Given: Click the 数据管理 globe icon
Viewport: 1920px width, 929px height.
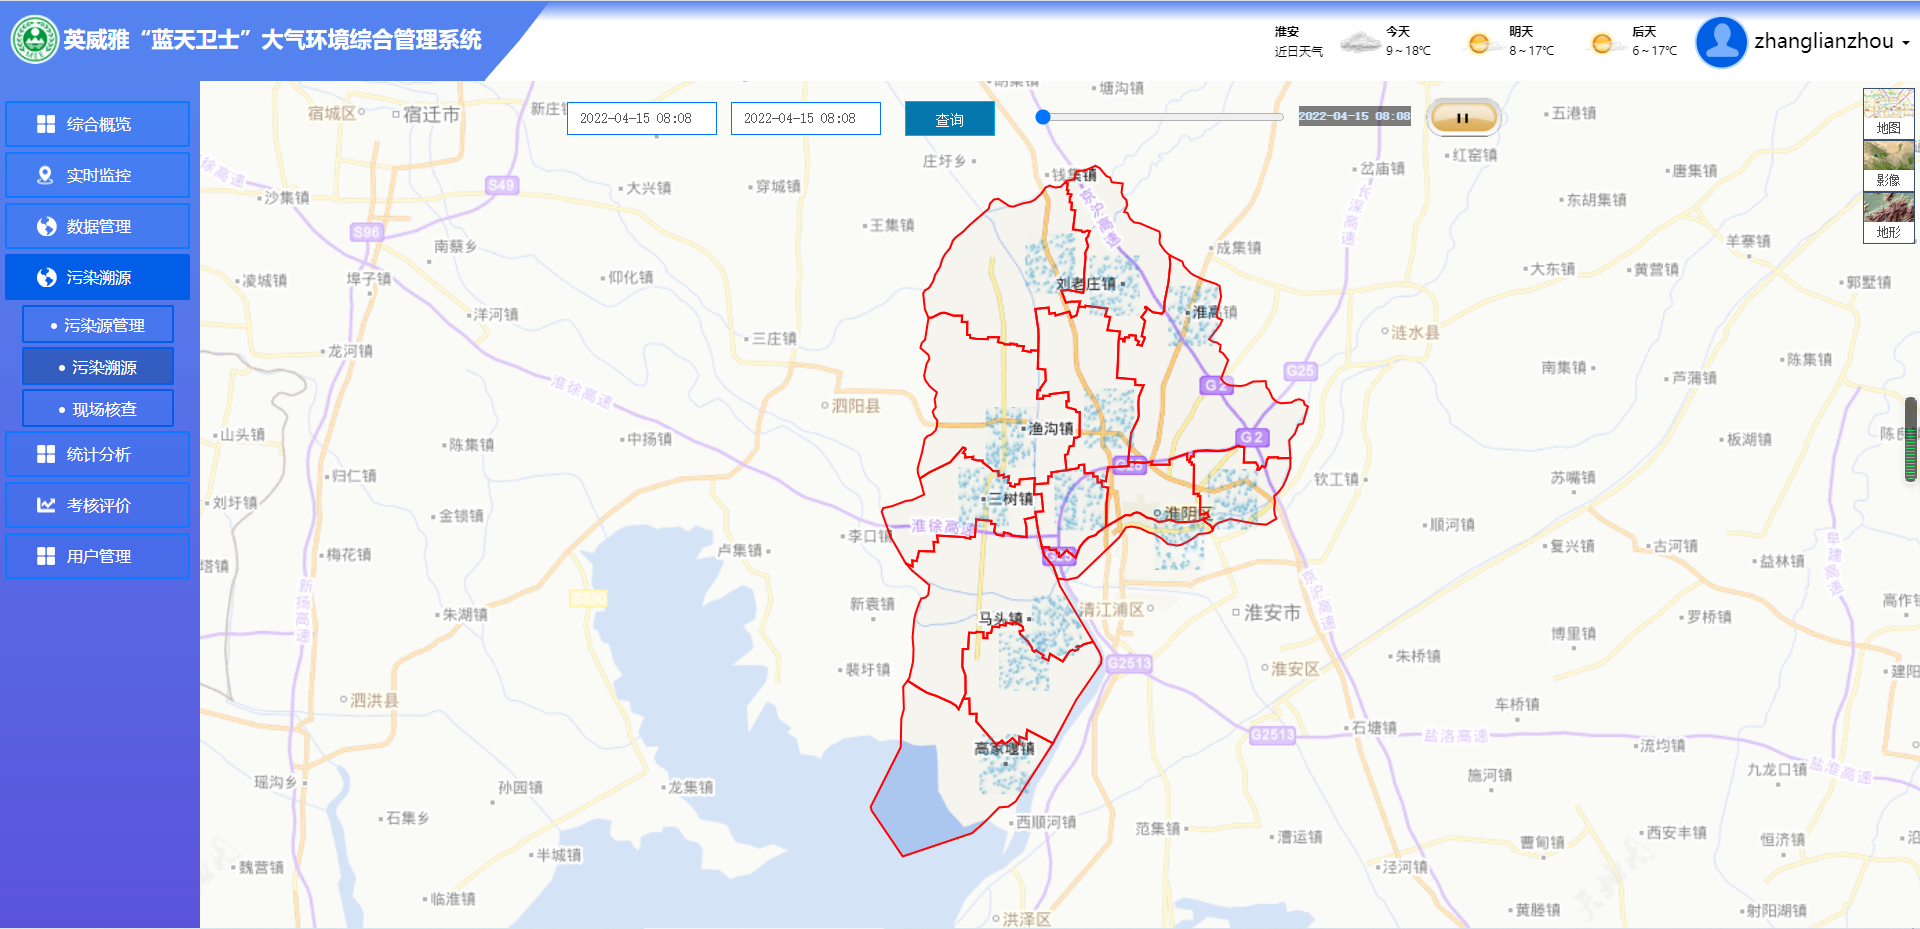Looking at the screenshot, I should [46, 226].
